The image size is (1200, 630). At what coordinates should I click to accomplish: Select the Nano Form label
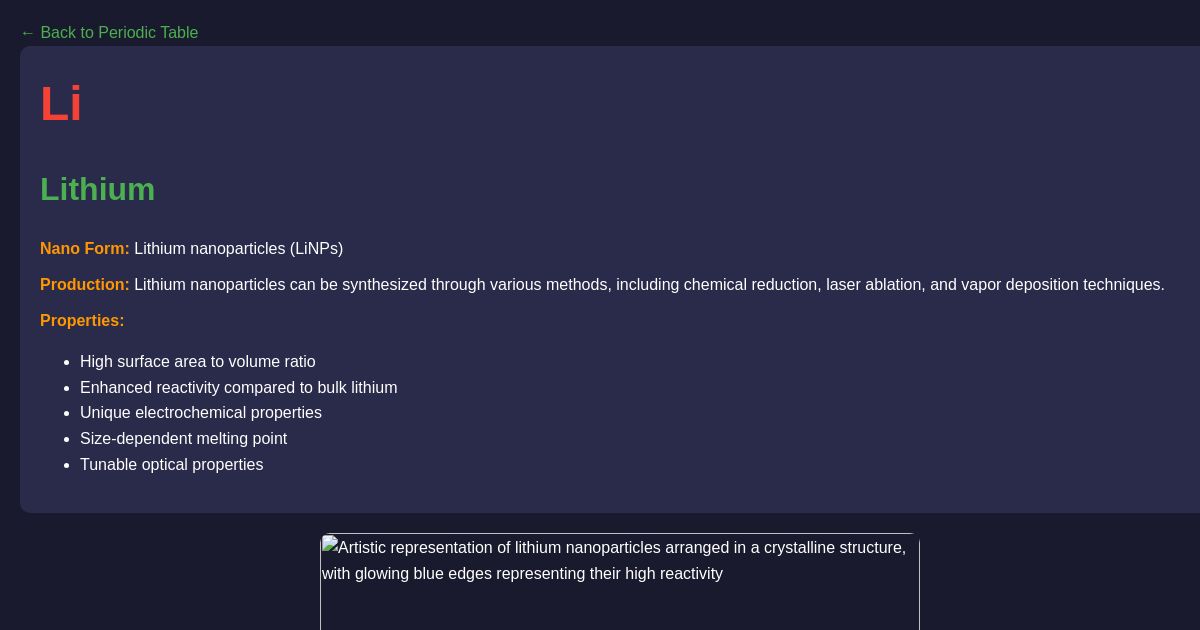[85, 249]
